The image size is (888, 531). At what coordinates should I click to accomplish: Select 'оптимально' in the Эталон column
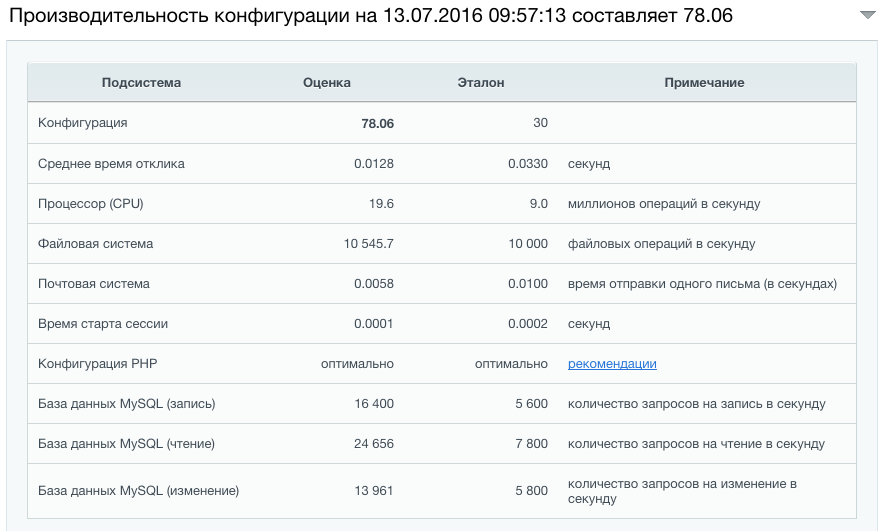[x=511, y=364]
